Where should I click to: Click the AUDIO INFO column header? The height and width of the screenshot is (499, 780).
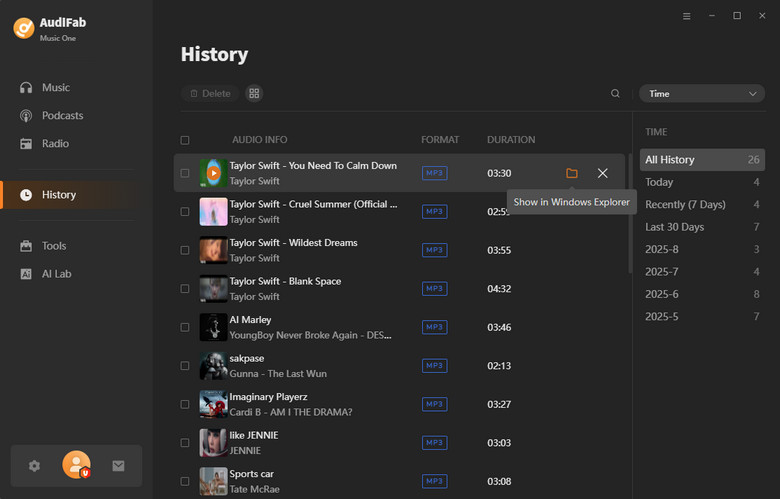(260, 140)
